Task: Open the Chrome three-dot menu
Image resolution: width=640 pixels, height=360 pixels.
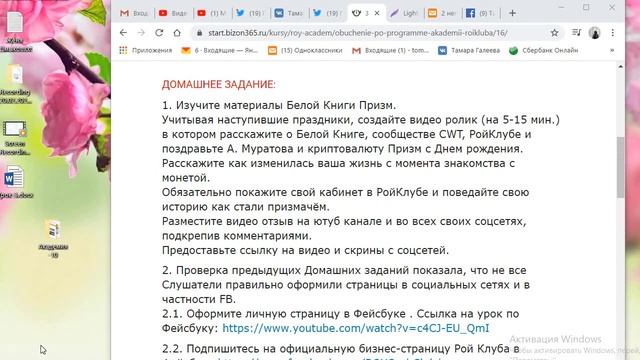Action: click(x=613, y=33)
